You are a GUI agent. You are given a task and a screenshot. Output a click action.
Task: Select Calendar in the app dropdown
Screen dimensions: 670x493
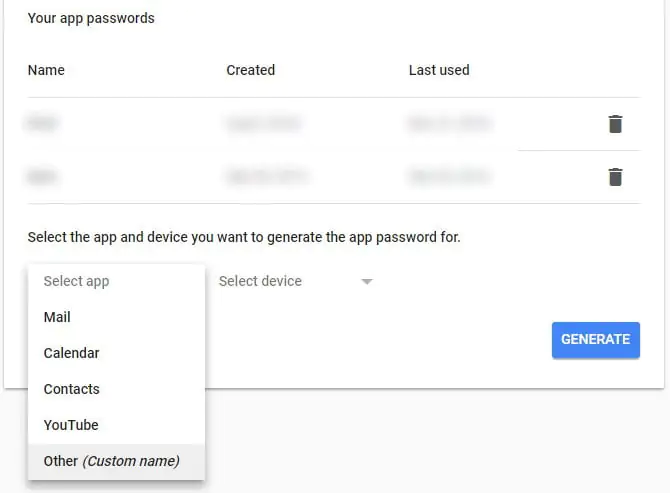tap(71, 353)
